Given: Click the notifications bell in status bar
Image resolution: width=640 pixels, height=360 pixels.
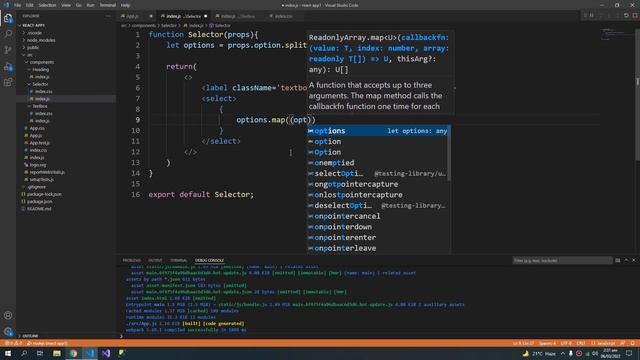Looking at the screenshot, I should (633, 343).
